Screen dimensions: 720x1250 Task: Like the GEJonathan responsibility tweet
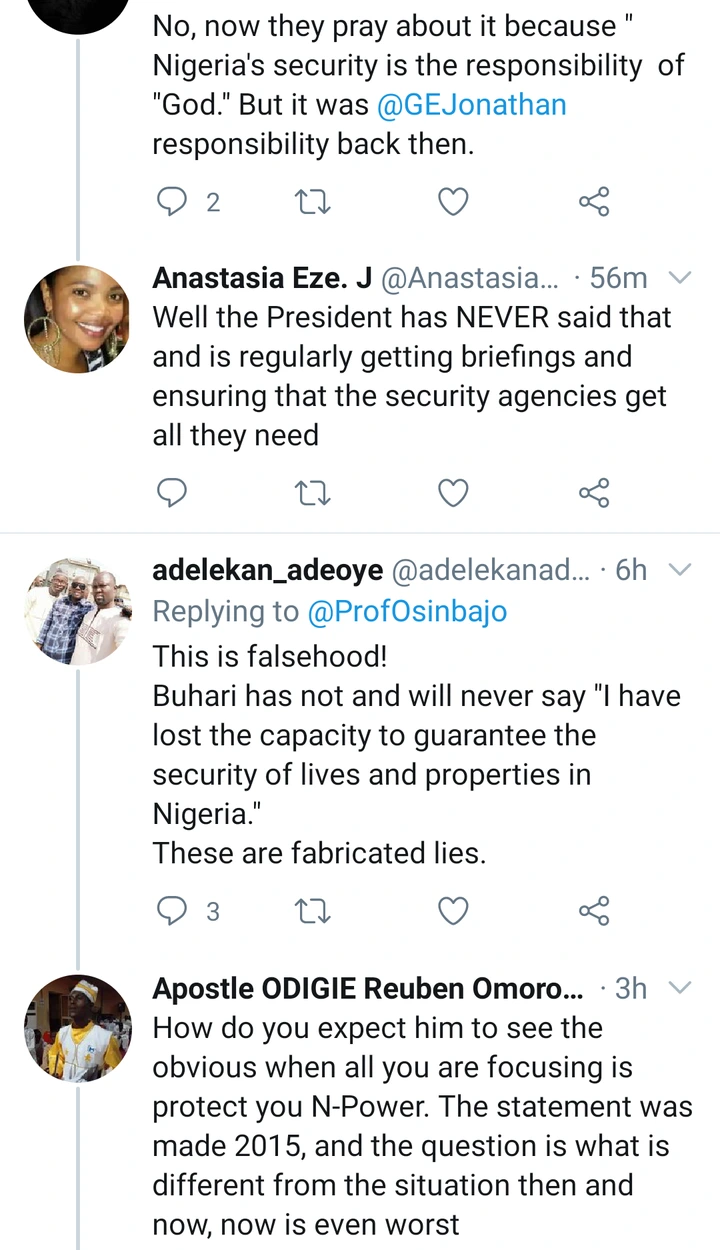454,203
